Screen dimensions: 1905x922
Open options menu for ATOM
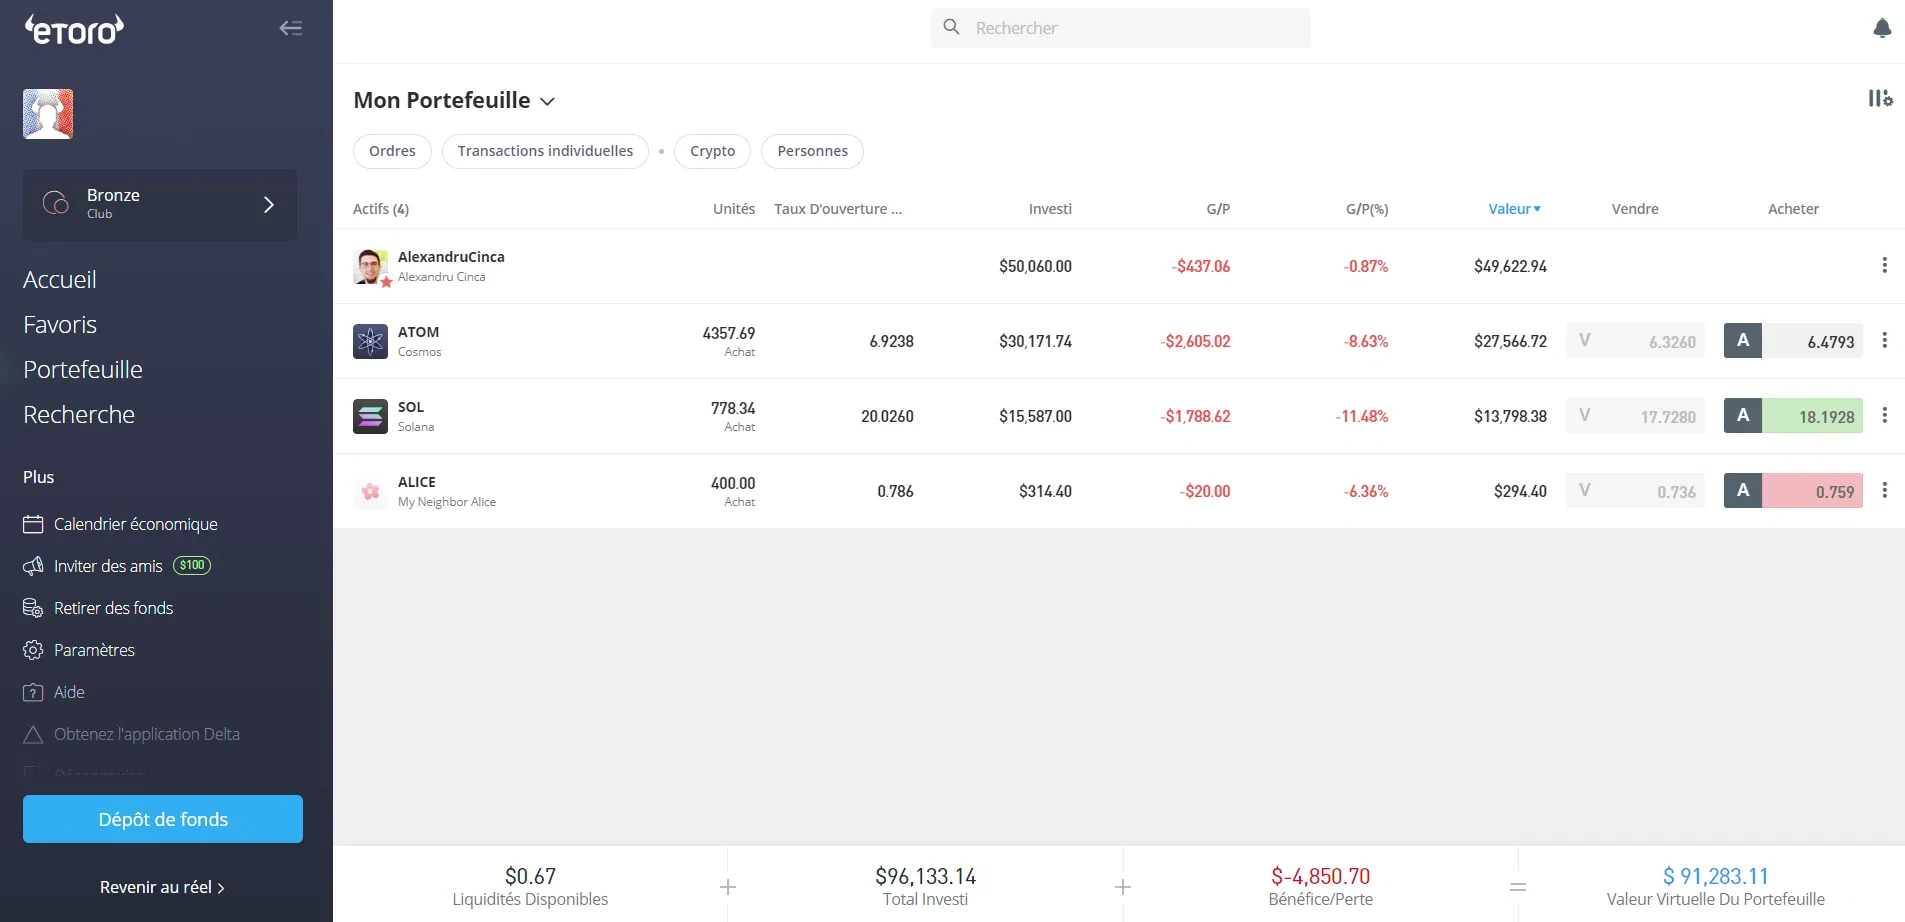pyautogui.click(x=1884, y=340)
